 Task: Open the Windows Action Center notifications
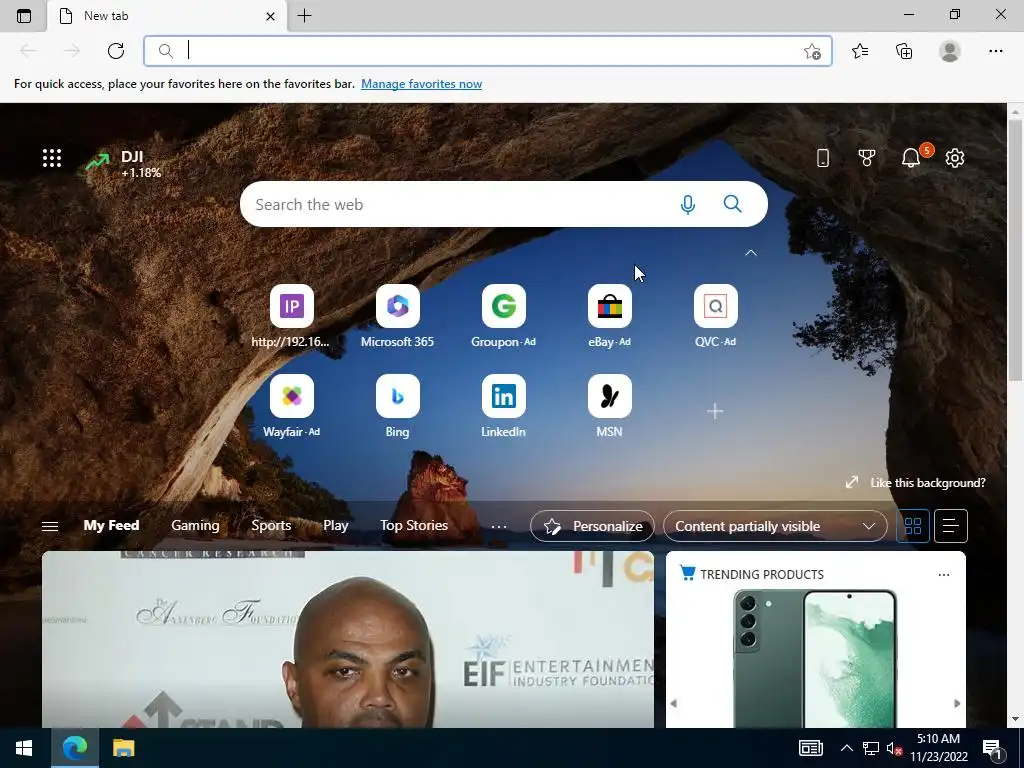[992, 748]
